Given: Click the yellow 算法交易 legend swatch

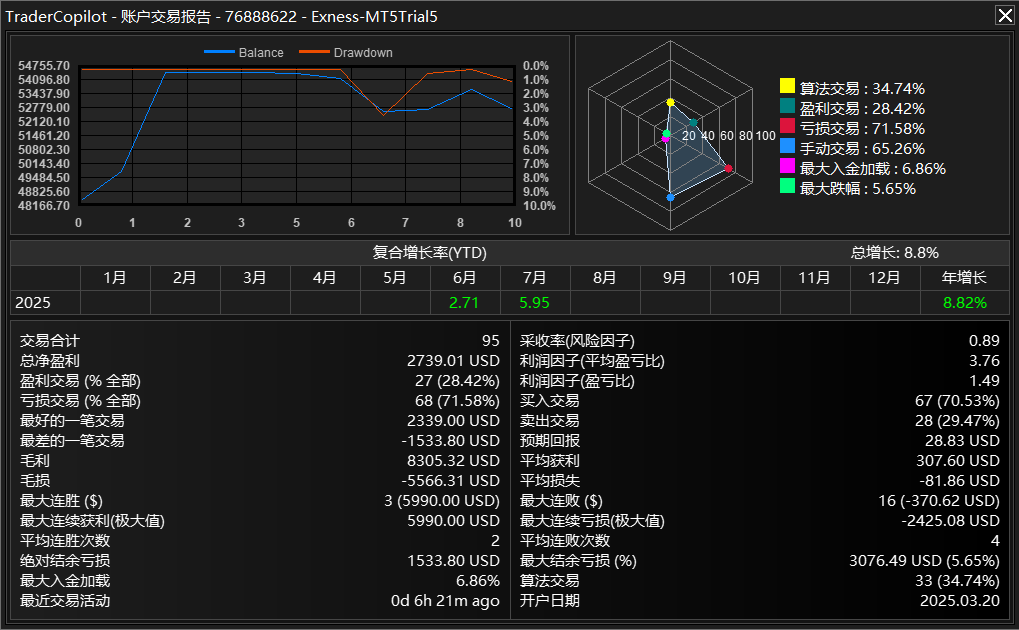Looking at the screenshot, I should point(787,86).
